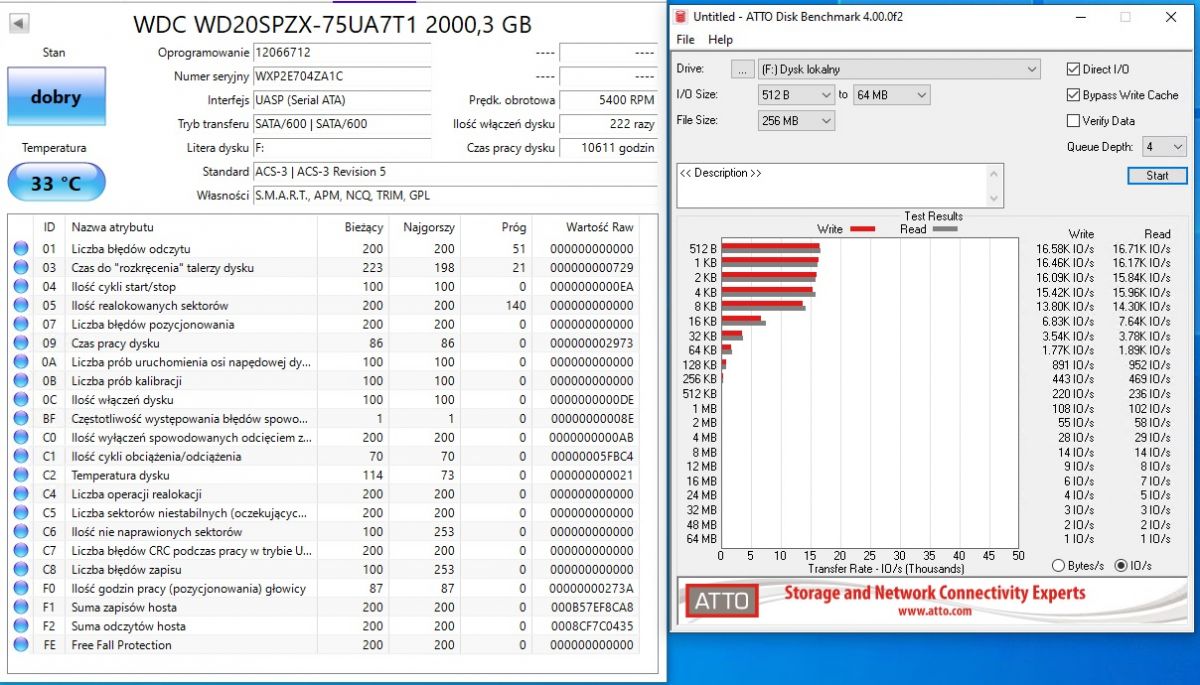This screenshot has height=685, width=1200.
Task: Select the Bytes/s radio button
Action: point(1058,565)
